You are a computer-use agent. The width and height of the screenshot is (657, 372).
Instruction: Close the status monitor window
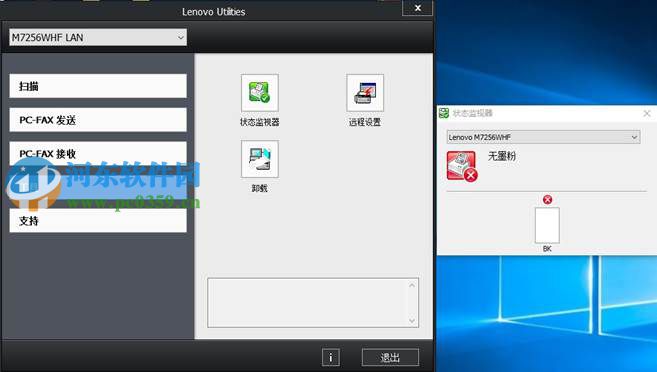click(x=647, y=113)
